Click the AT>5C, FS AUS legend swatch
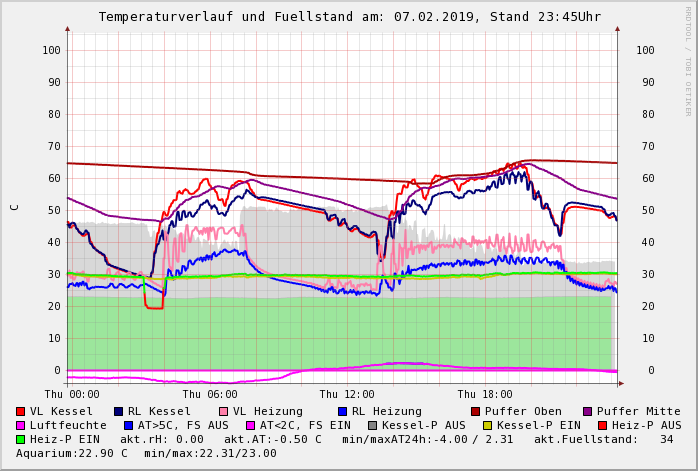698x471 pixels. click(x=129, y=425)
